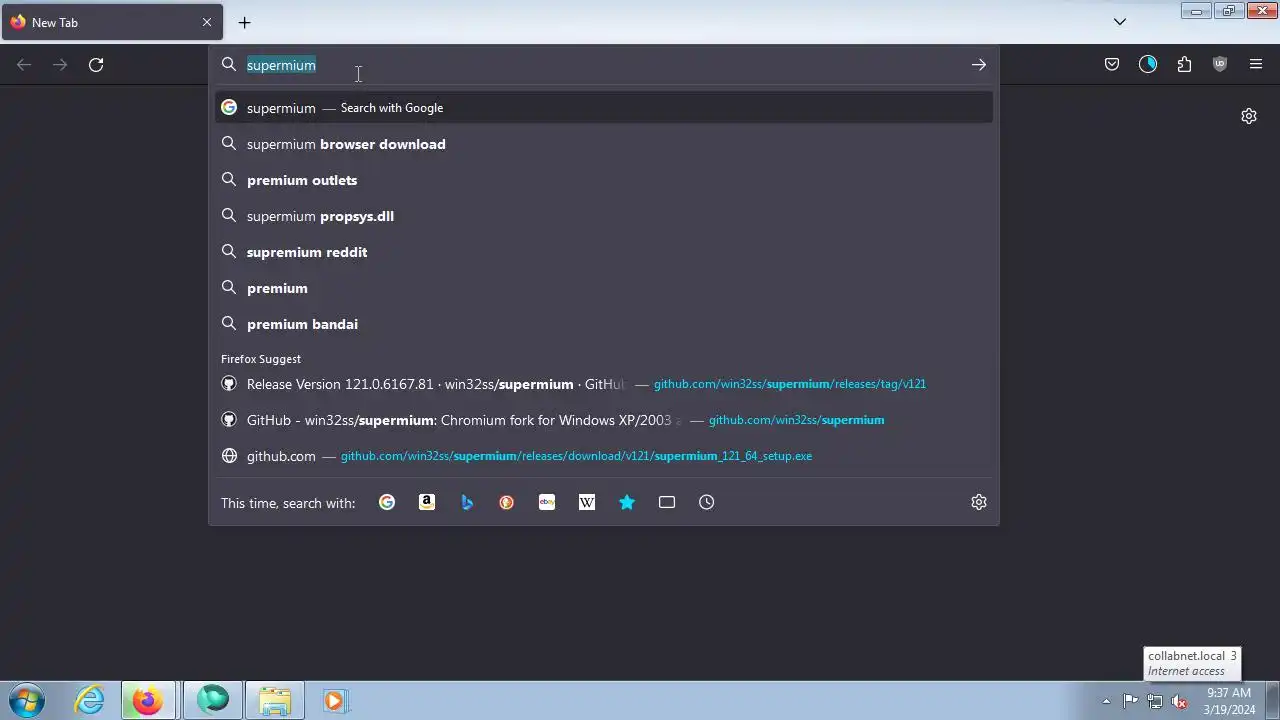Open the Extensions puzzle icon
This screenshot has height=720, width=1280.
tap(1184, 65)
